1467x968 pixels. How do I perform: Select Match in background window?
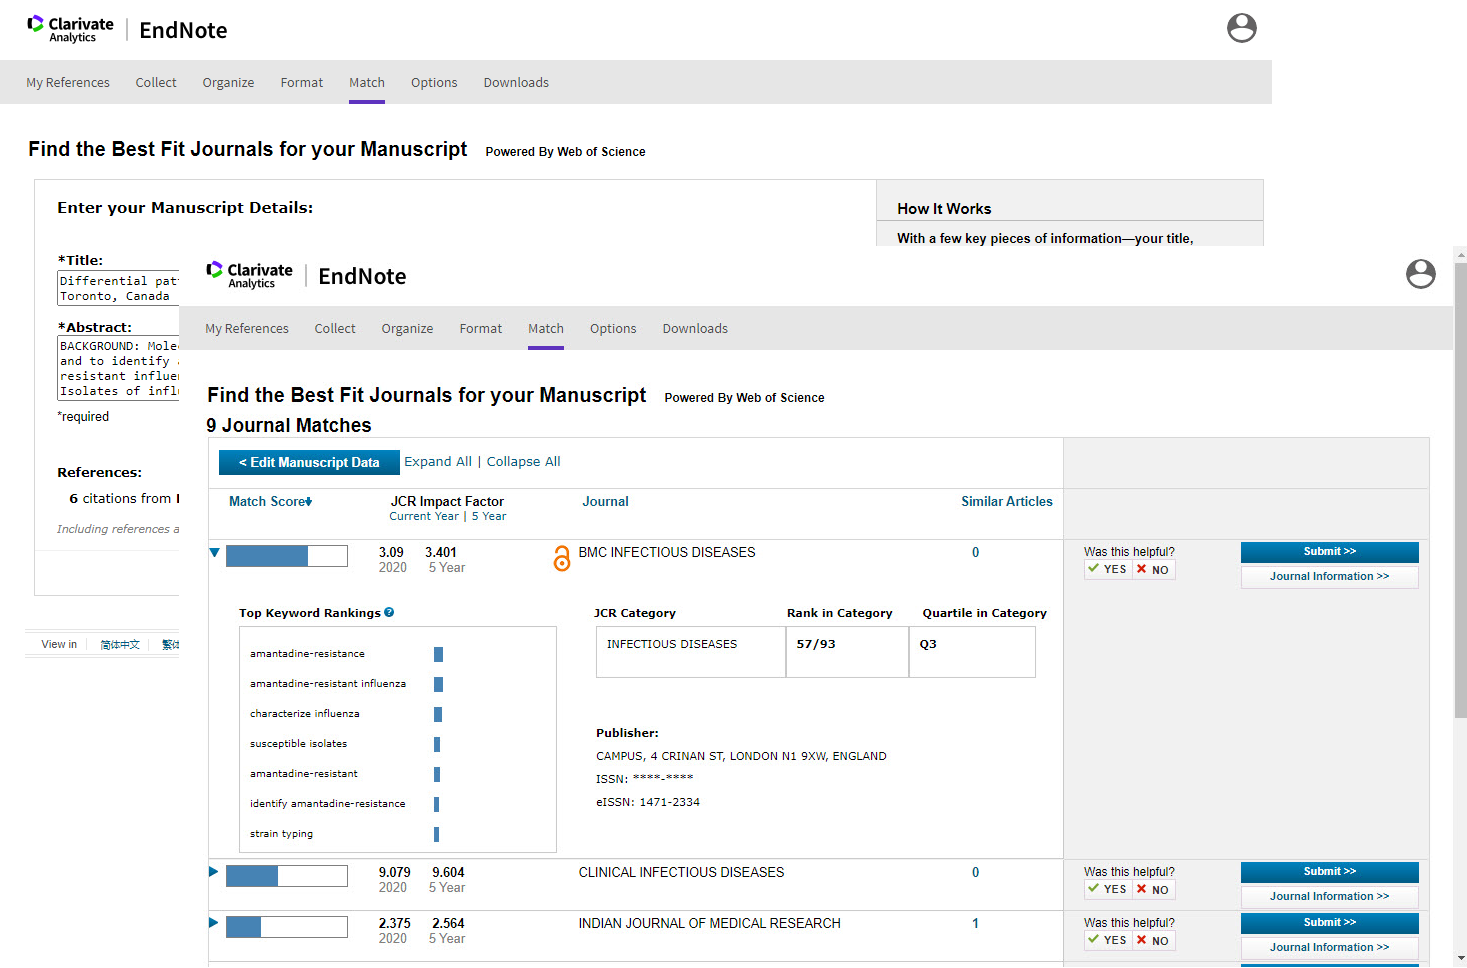coord(367,82)
